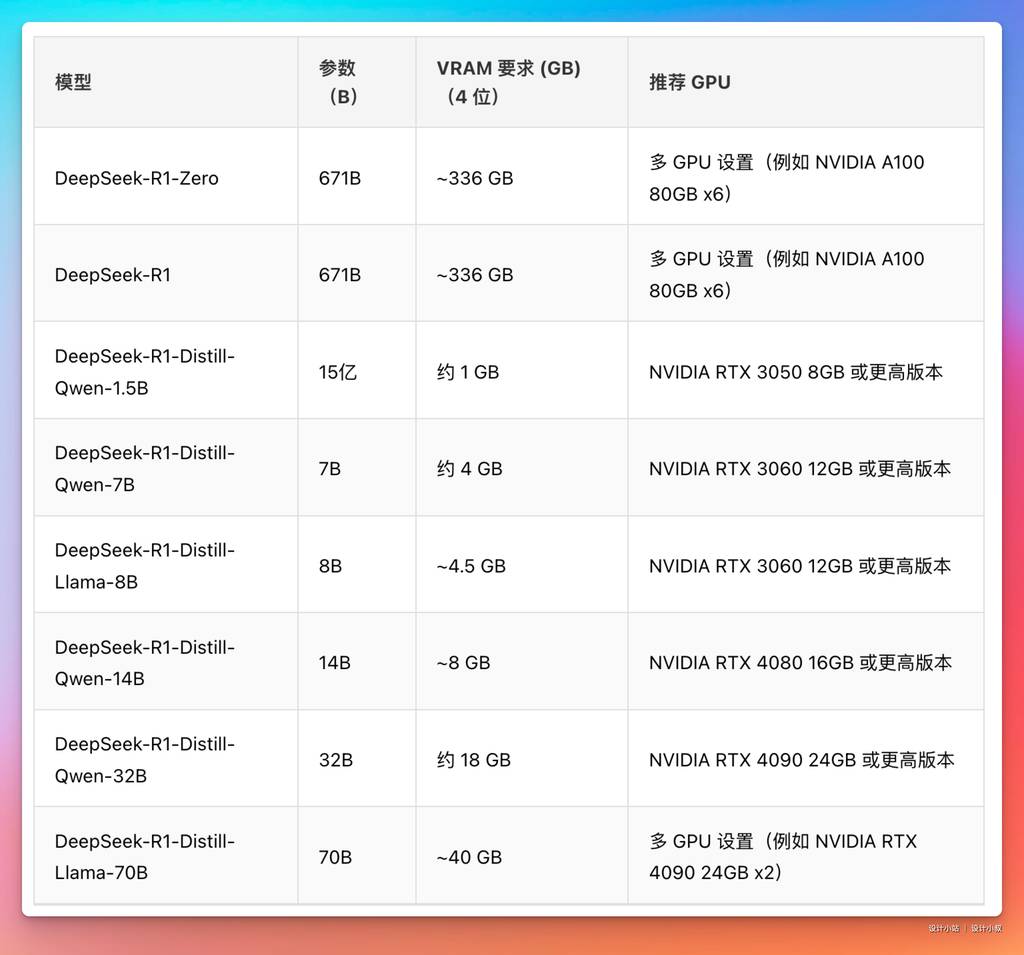Click the 参数 (B) column header
1024x955 pixels.
coord(338,82)
